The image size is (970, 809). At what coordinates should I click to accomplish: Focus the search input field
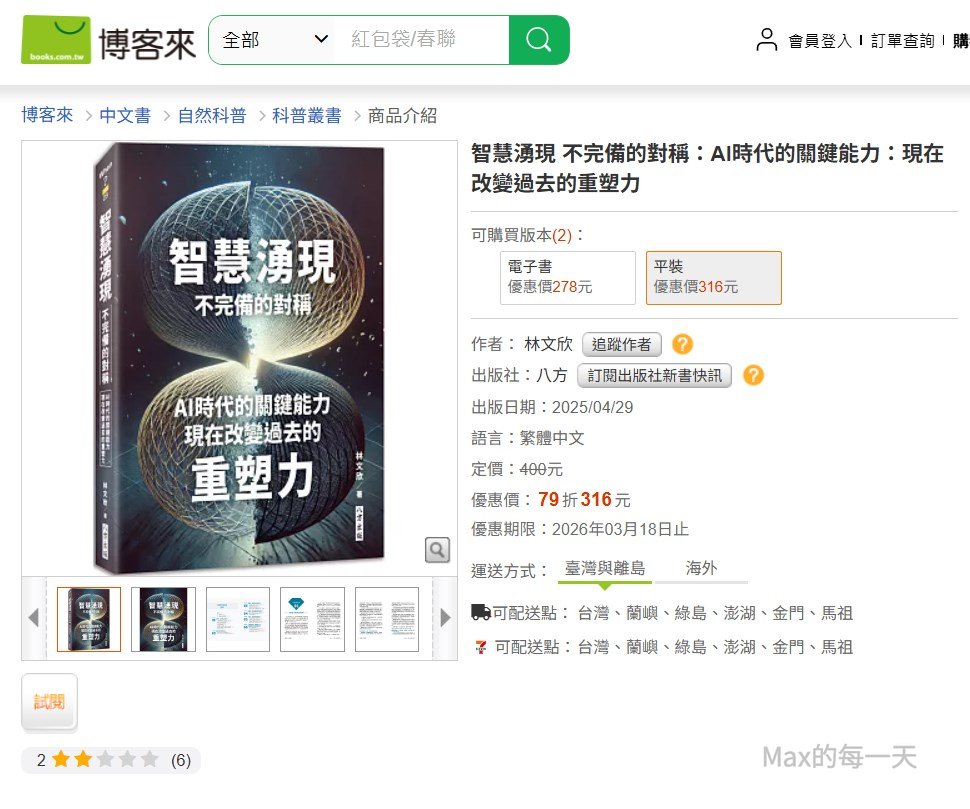[x=421, y=40]
